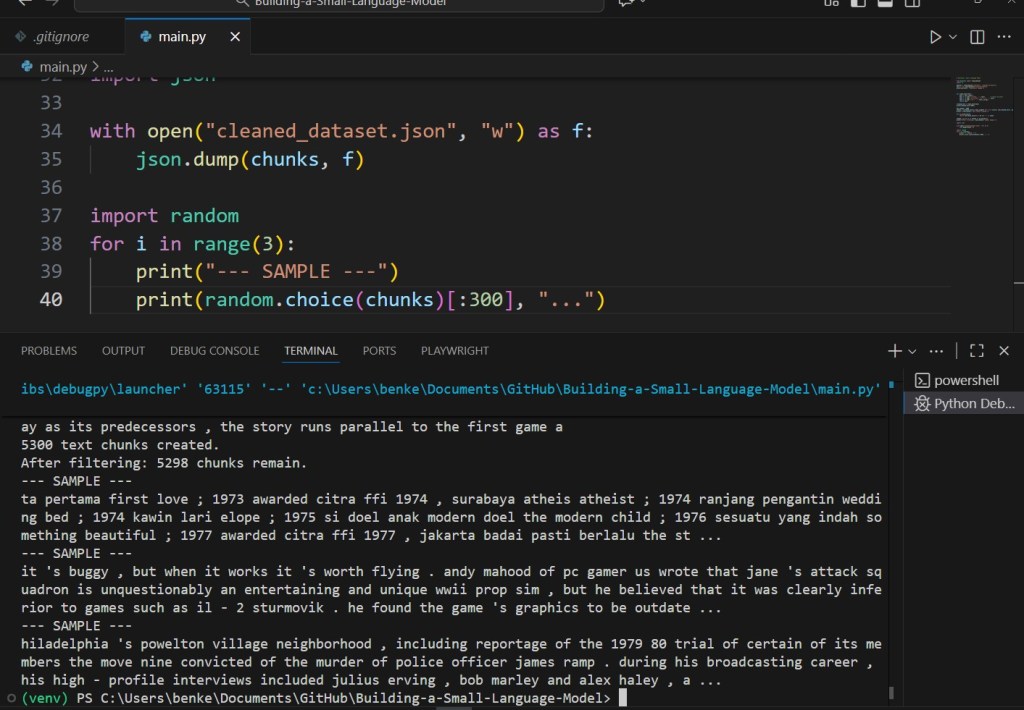
Task: Switch to the OUTPUT panel tab
Action: point(123,351)
